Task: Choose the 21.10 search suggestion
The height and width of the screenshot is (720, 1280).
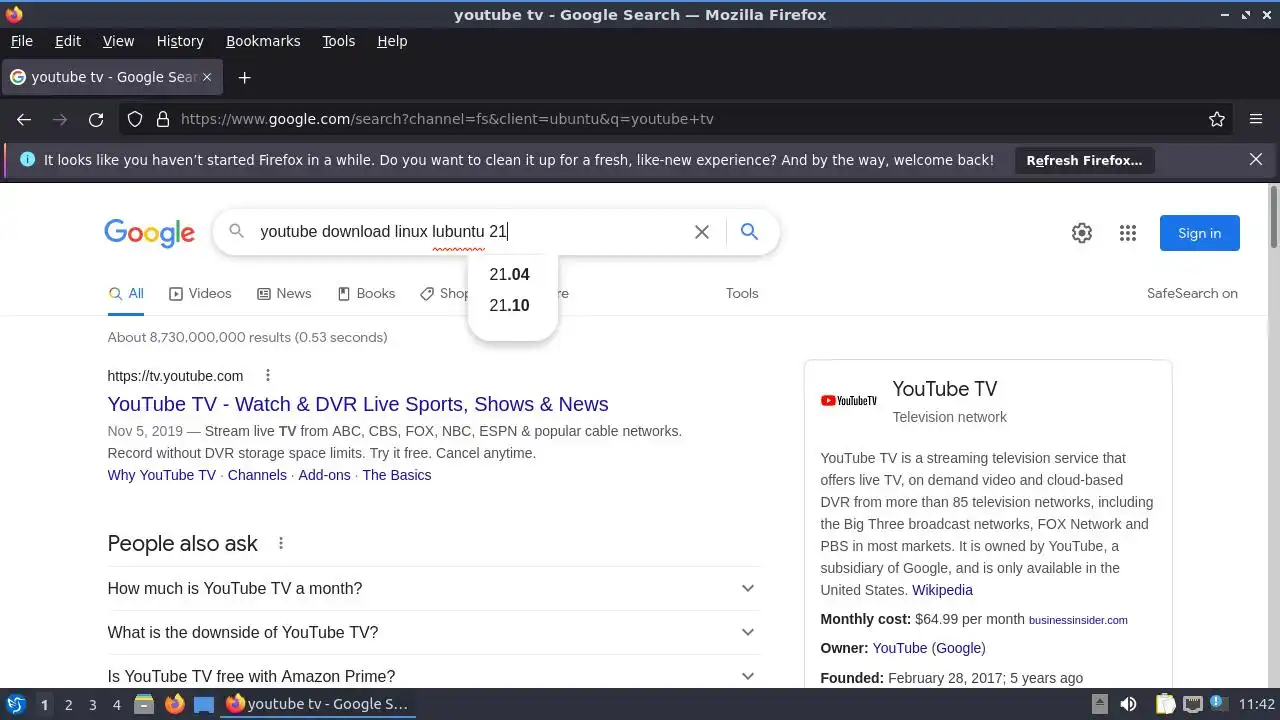Action: tap(510, 305)
